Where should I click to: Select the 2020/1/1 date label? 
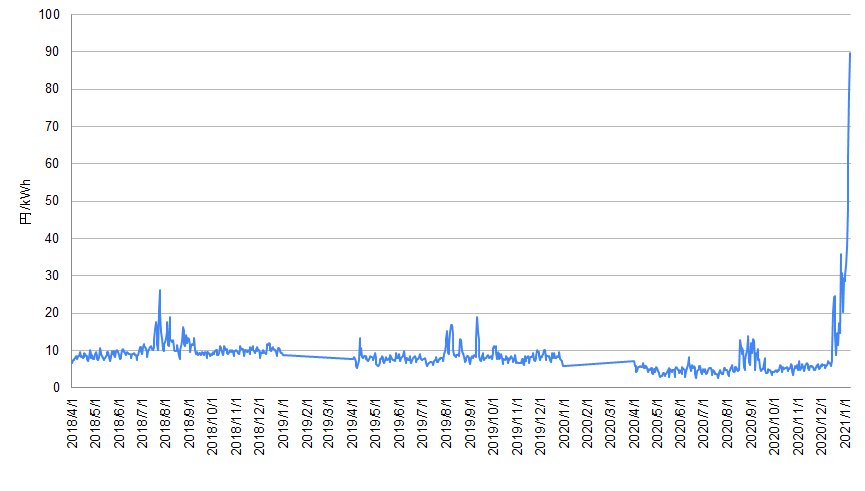click(563, 423)
